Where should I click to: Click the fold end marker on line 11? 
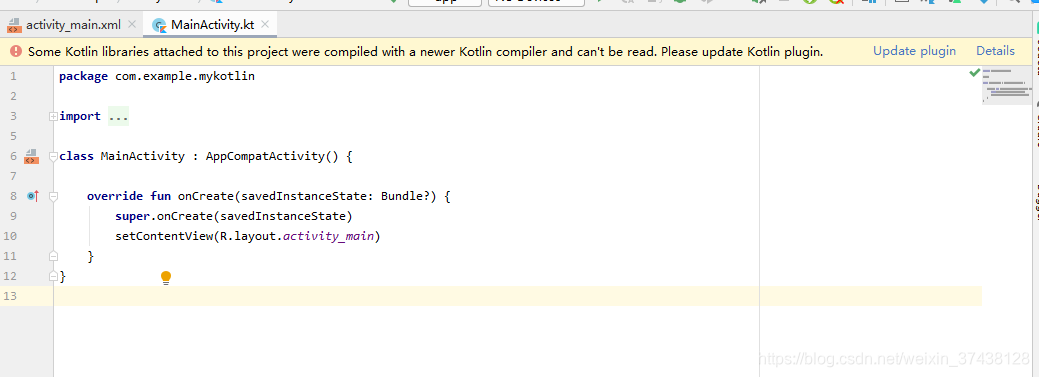(x=53, y=256)
